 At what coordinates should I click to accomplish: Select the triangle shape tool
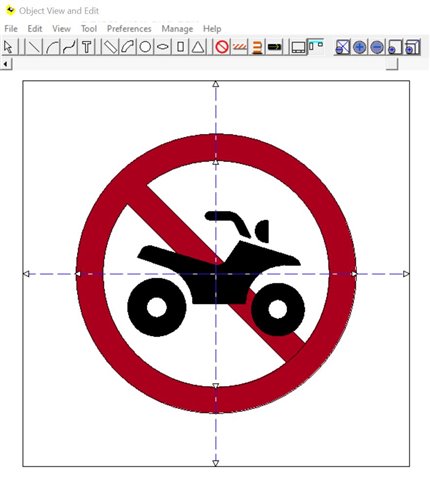coord(198,47)
